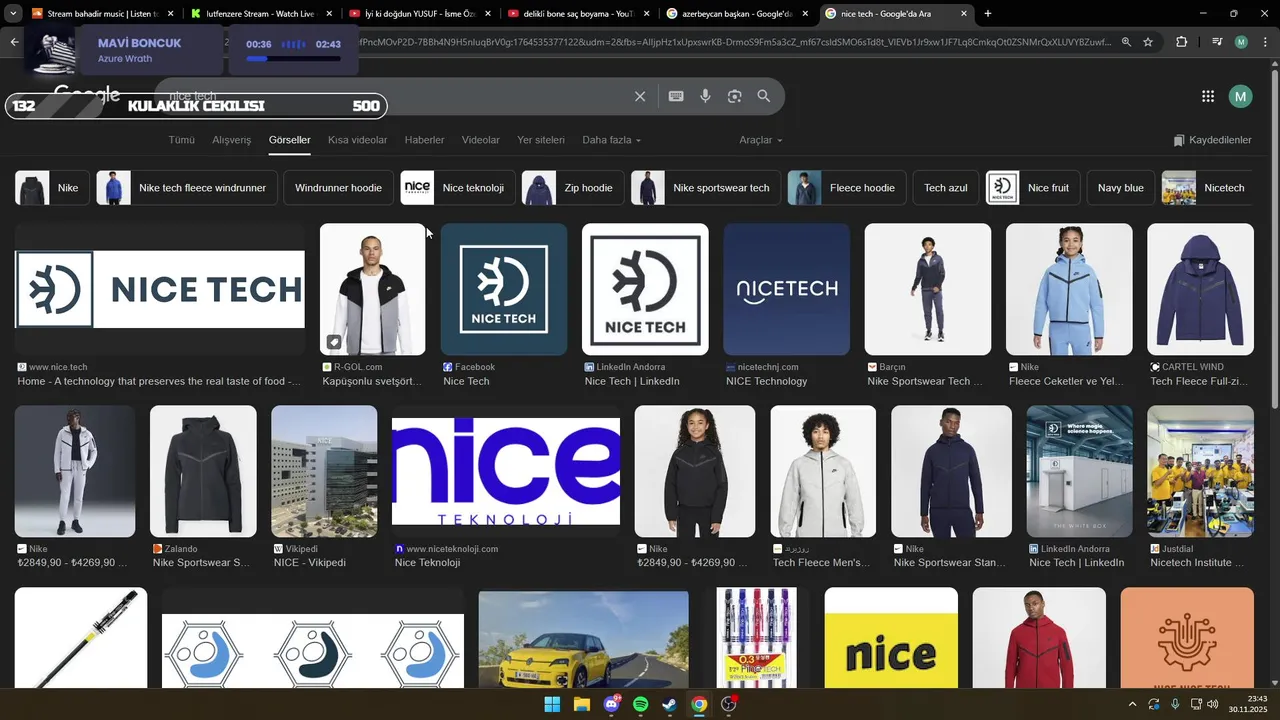Viewport: 1280px width, 720px height.
Task: Submit search with the magnifier icon
Action: (x=764, y=96)
